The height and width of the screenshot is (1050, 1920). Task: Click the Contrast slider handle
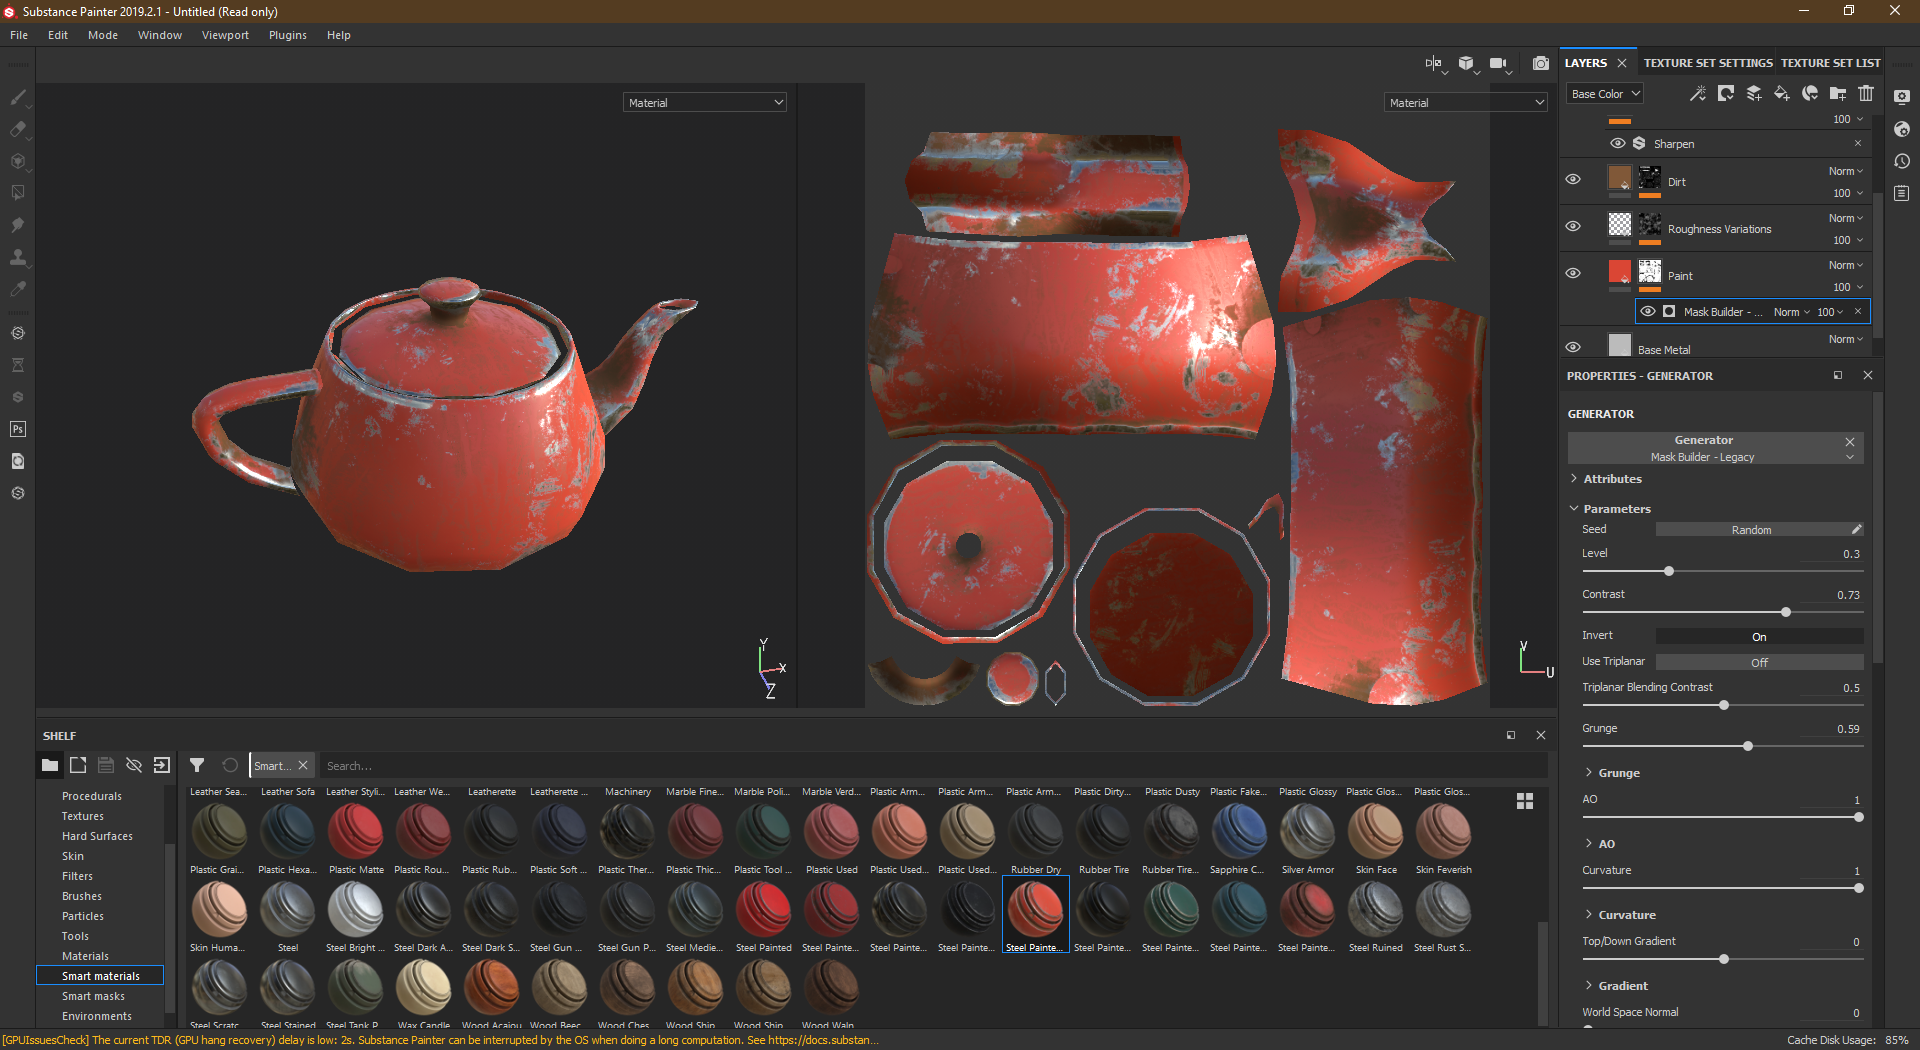1786,612
